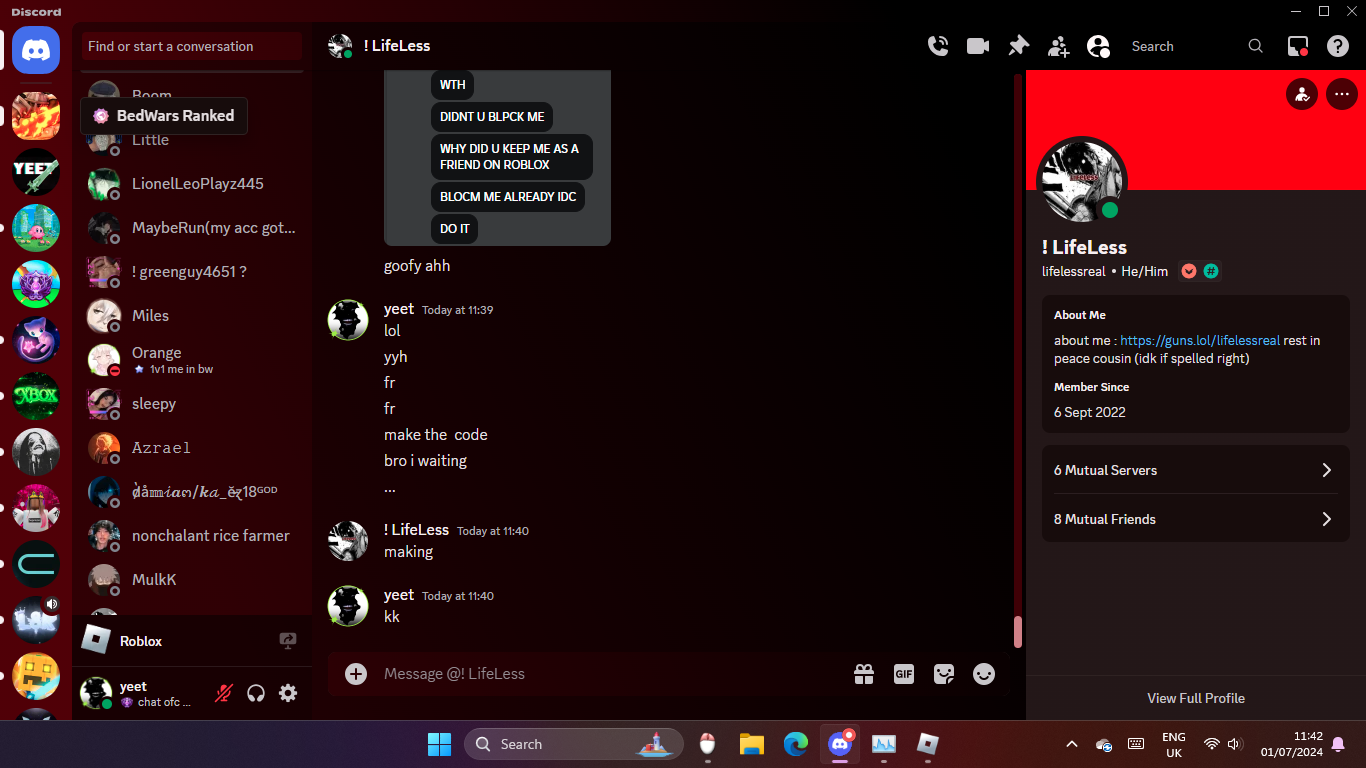Open DM with Orange
This screenshot has width=1366, height=768.
click(x=192, y=360)
